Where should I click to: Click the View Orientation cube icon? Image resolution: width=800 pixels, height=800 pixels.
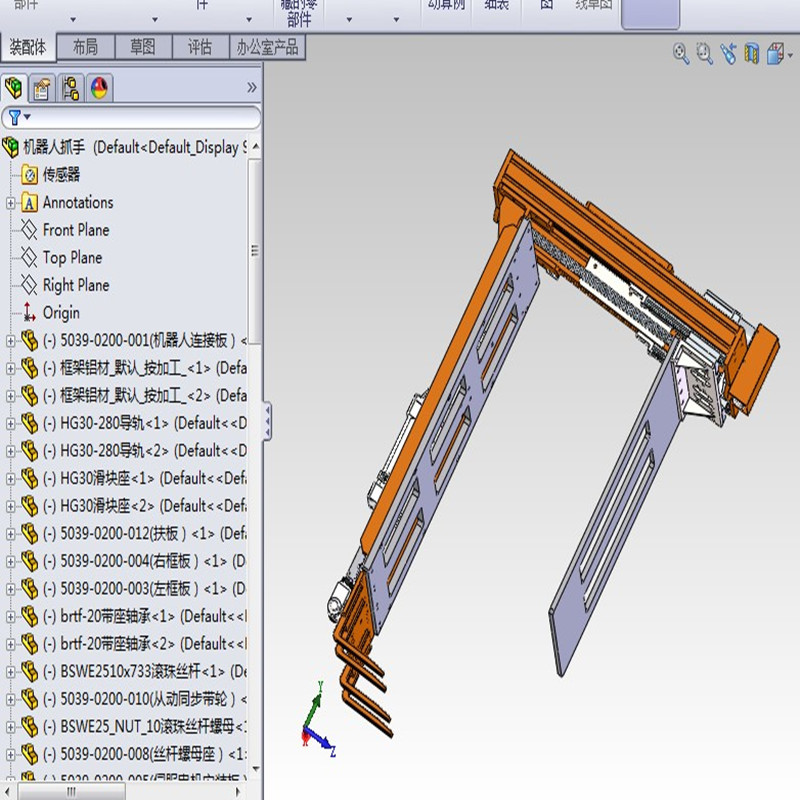[775, 53]
